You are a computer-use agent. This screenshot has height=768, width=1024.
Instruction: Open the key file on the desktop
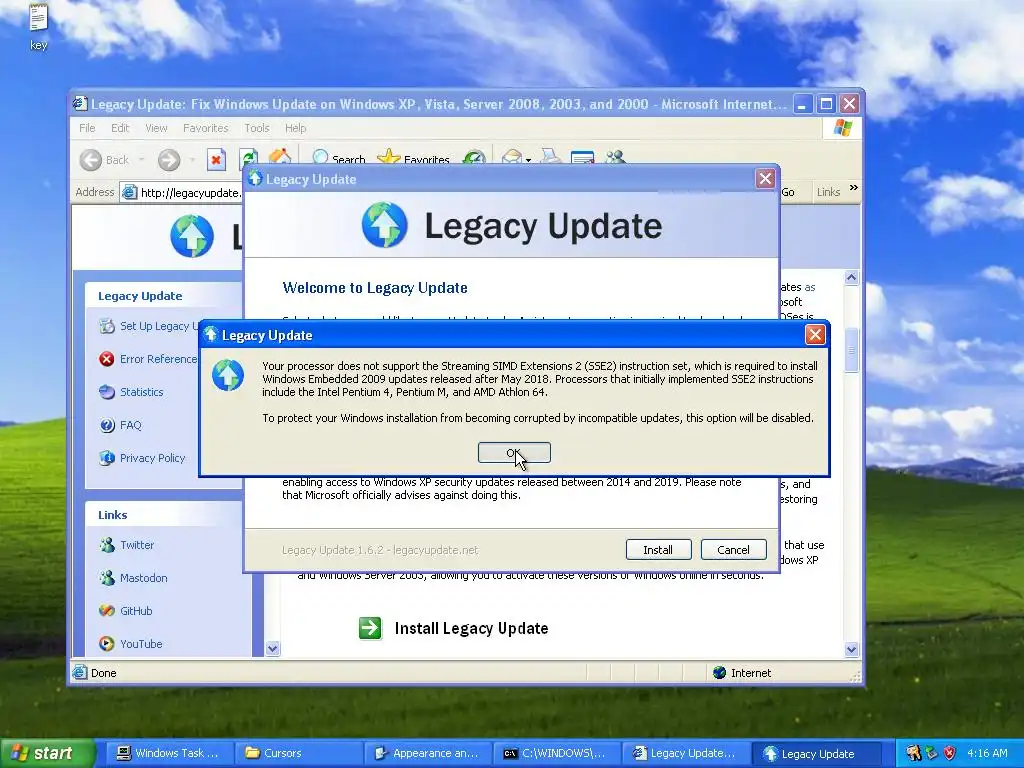[39, 27]
